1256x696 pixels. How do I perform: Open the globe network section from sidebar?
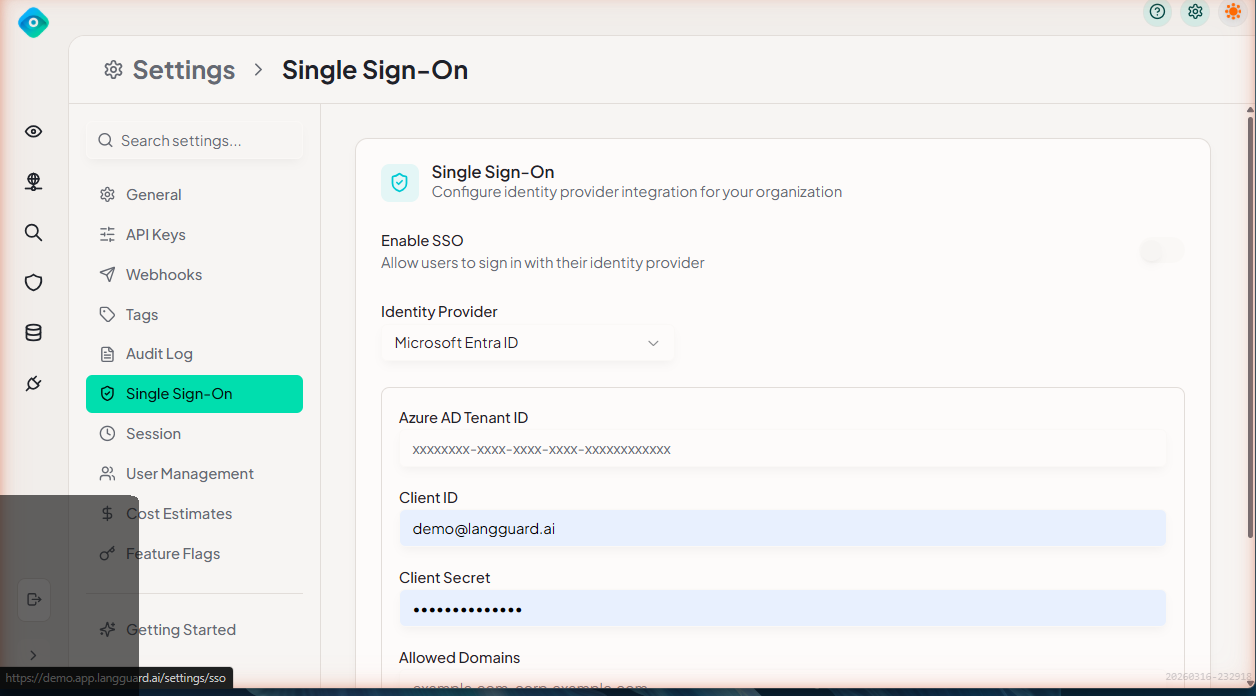(x=33, y=182)
